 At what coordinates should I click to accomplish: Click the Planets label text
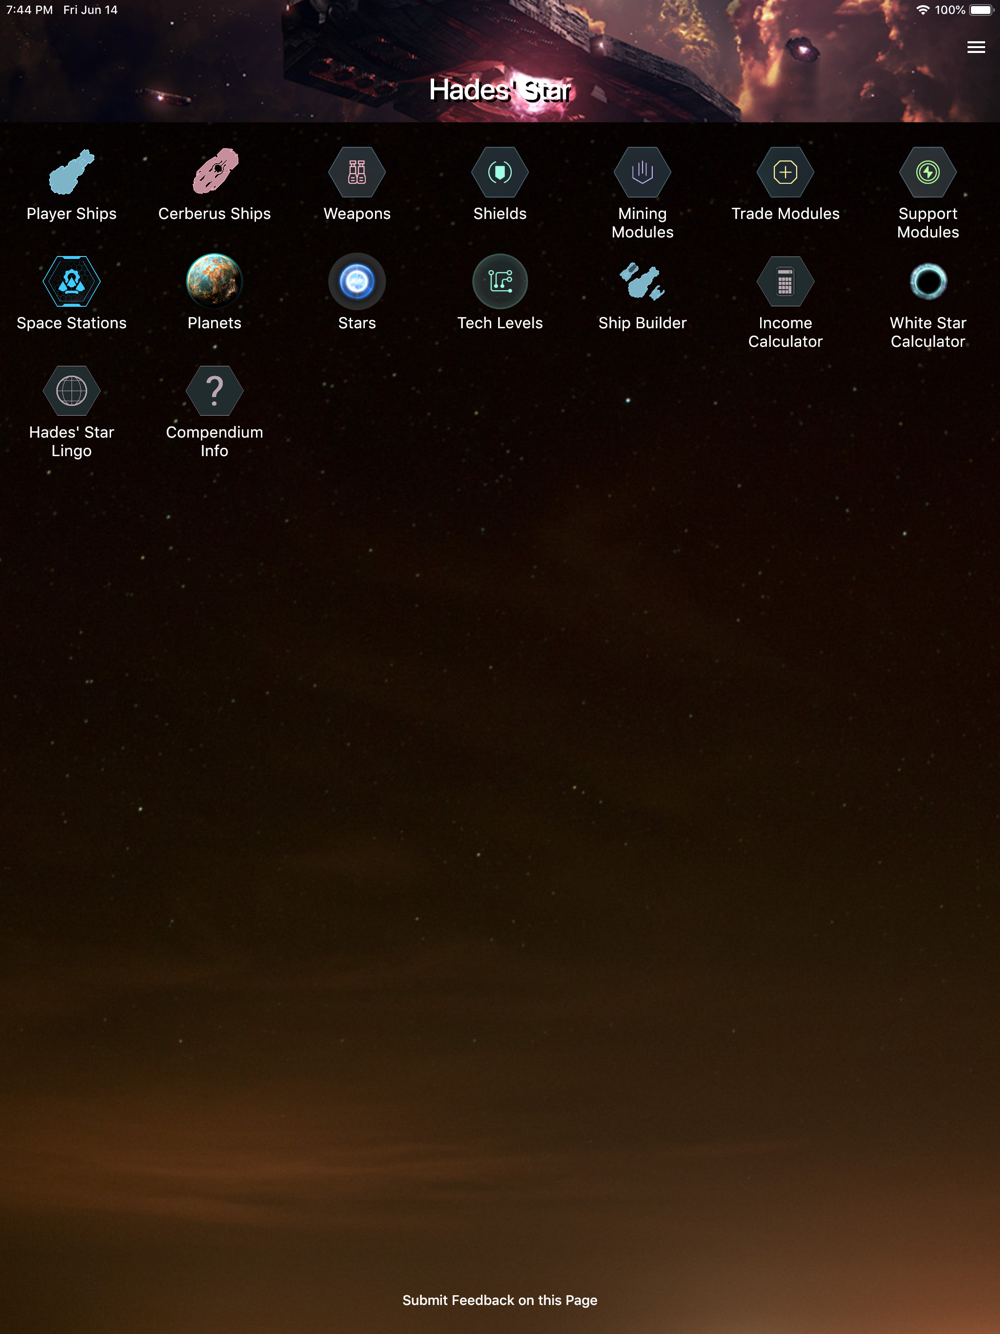(x=214, y=323)
